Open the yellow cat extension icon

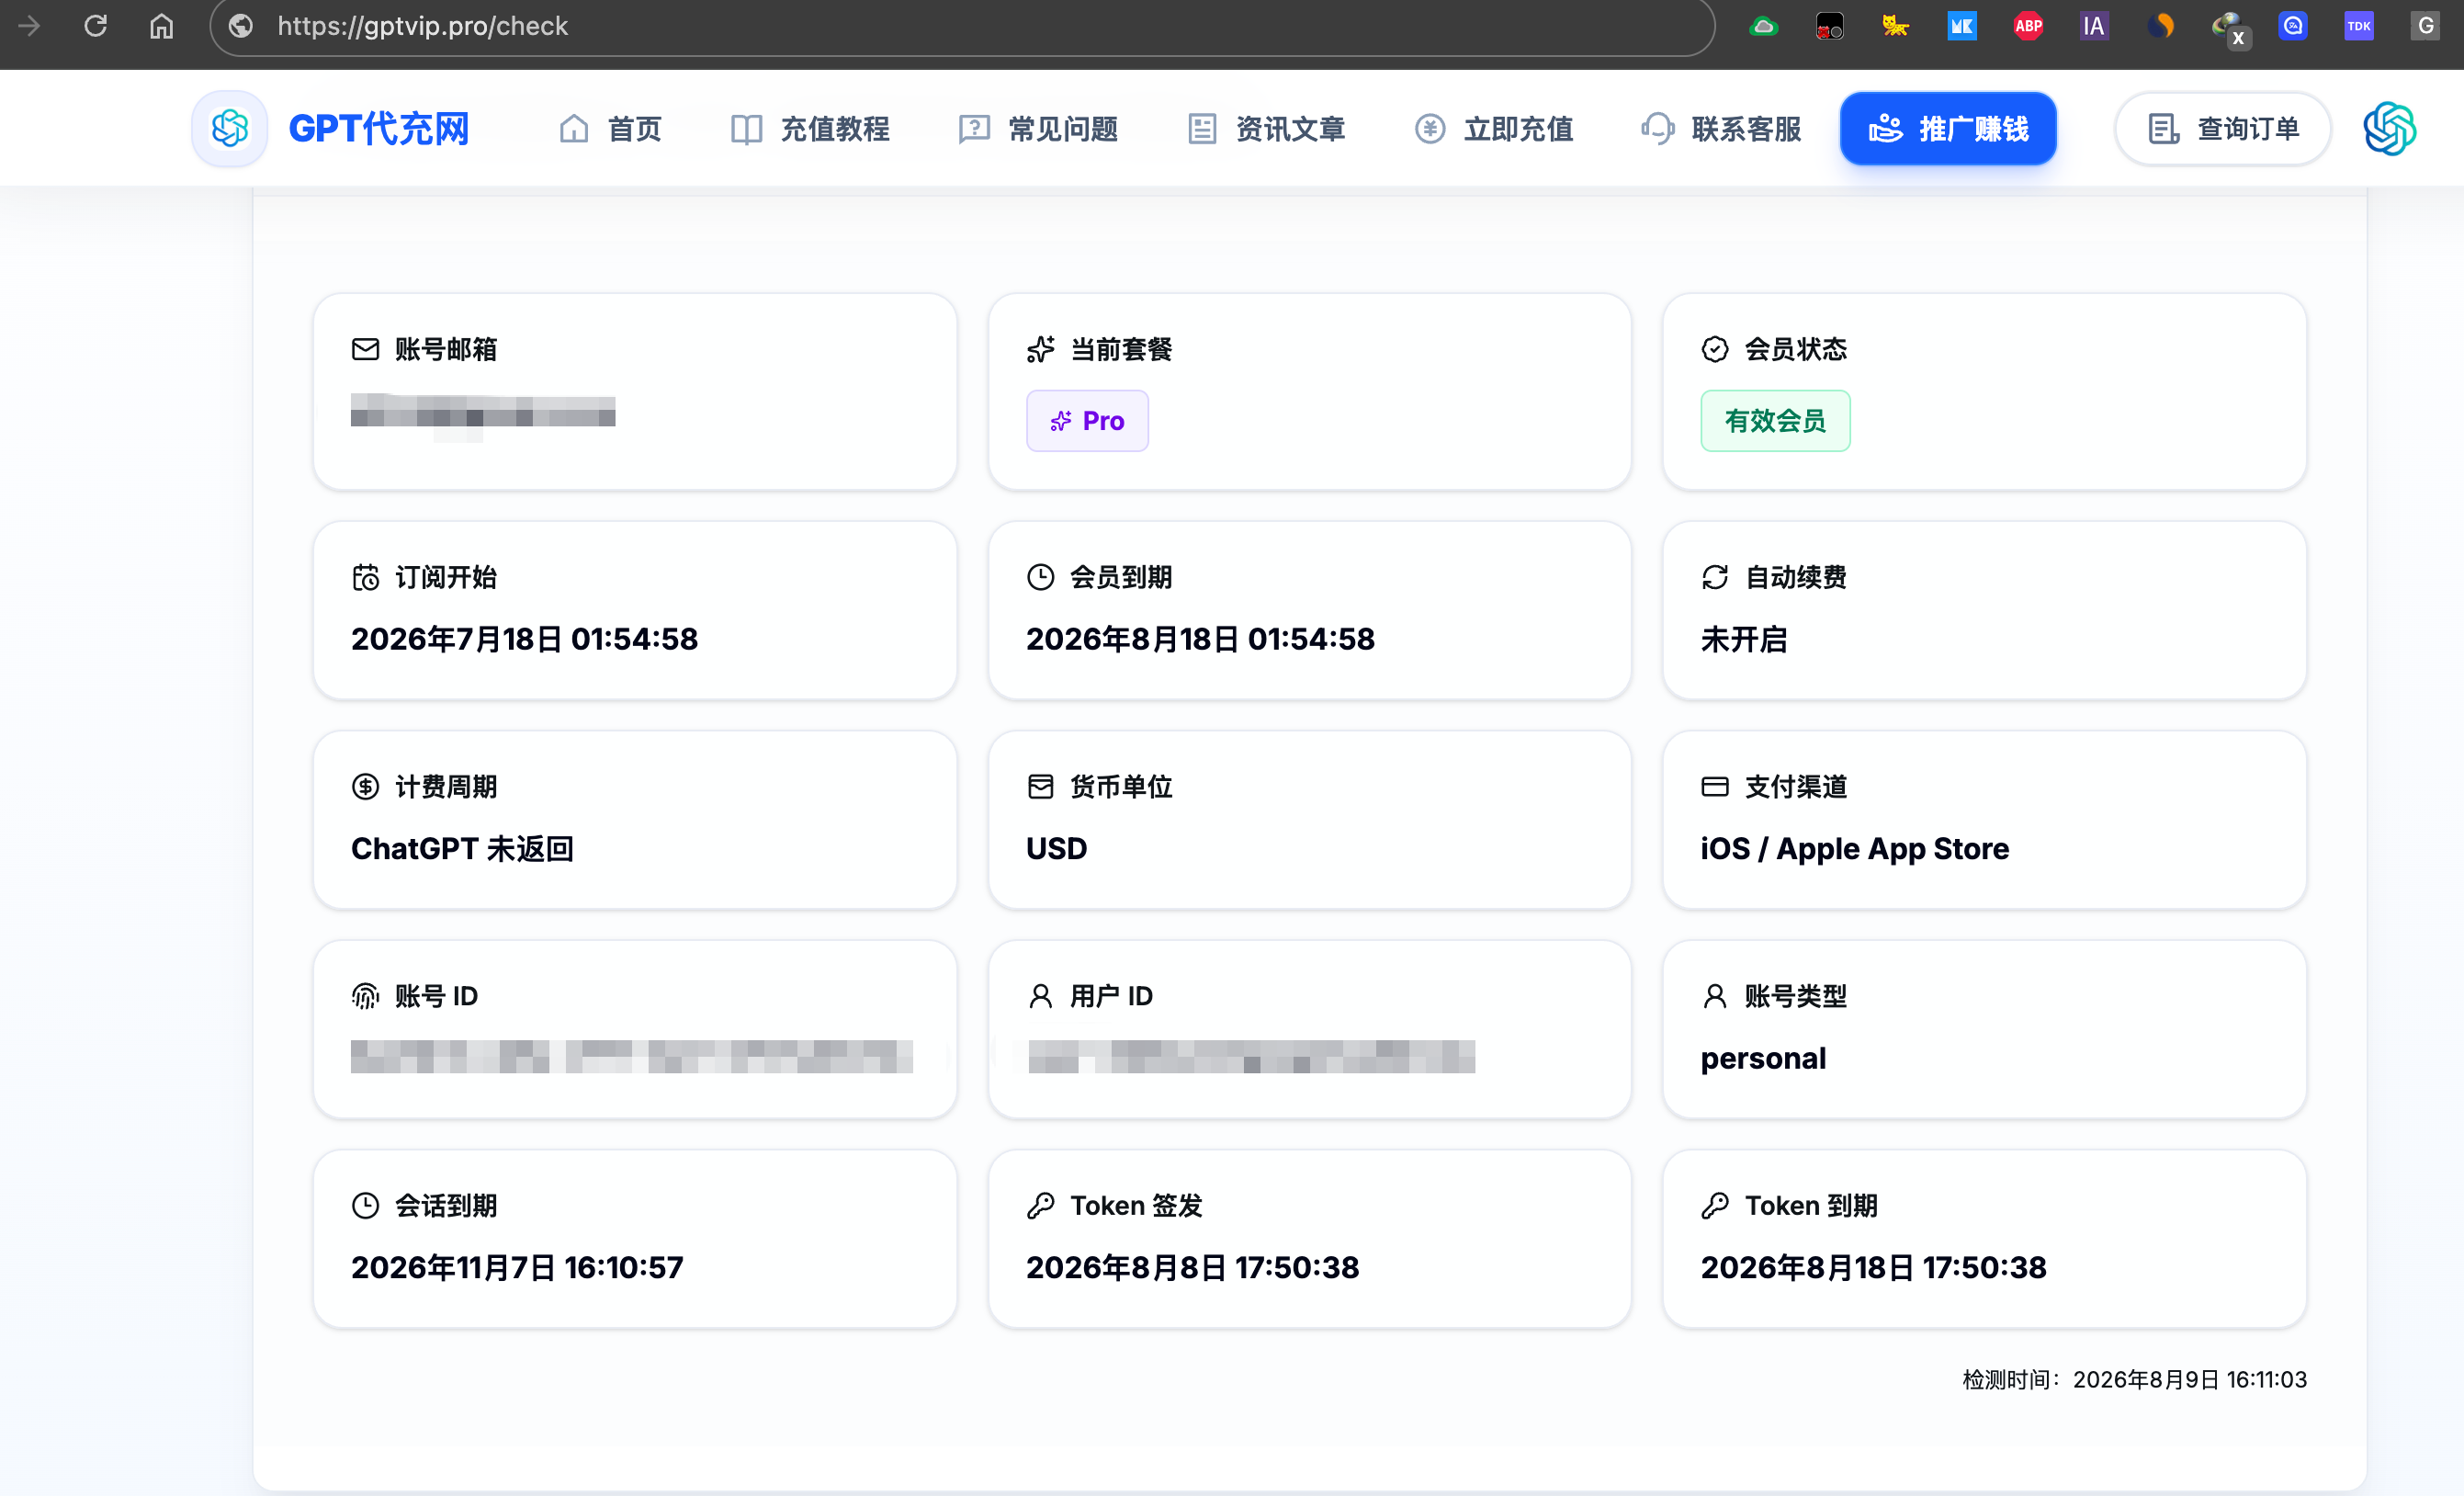point(1895,26)
